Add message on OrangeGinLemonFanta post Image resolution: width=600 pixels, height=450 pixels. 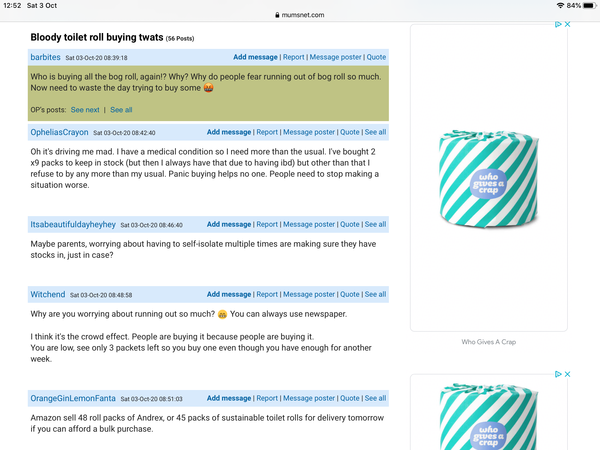(x=229, y=398)
